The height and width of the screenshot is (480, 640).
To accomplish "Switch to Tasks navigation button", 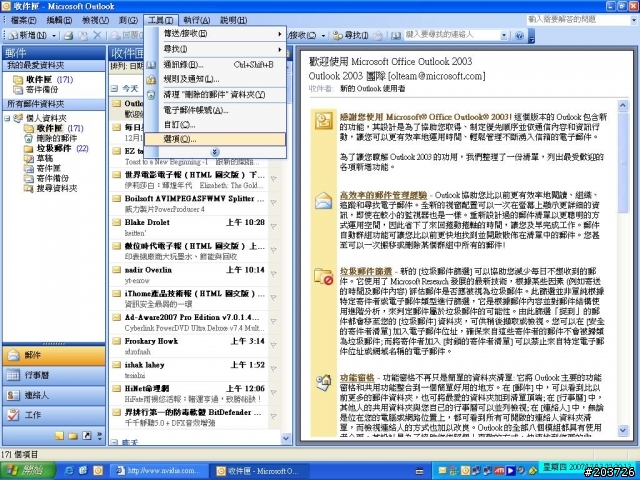I will click(x=54, y=415).
